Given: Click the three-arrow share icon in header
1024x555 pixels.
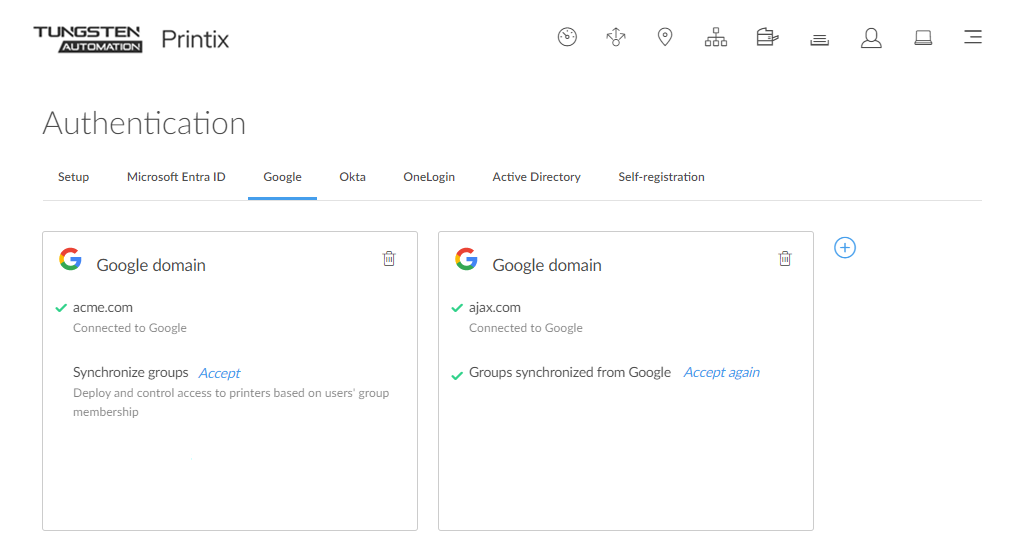Looking at the screenshot, I should coord(616,38).
